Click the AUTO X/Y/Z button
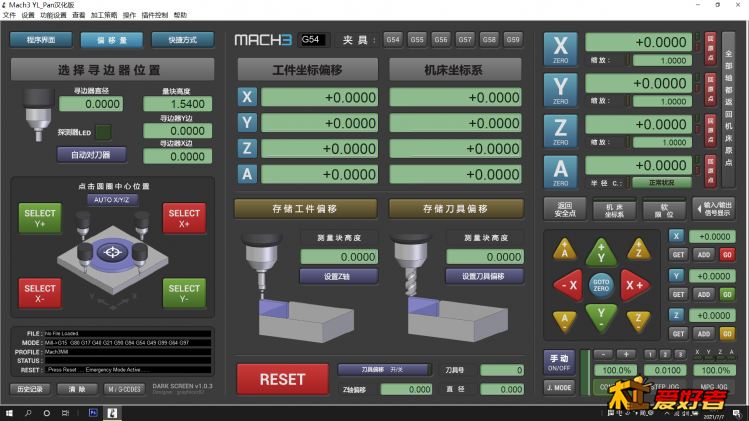The height and width of the screenshot is (421, 749). 112,200
